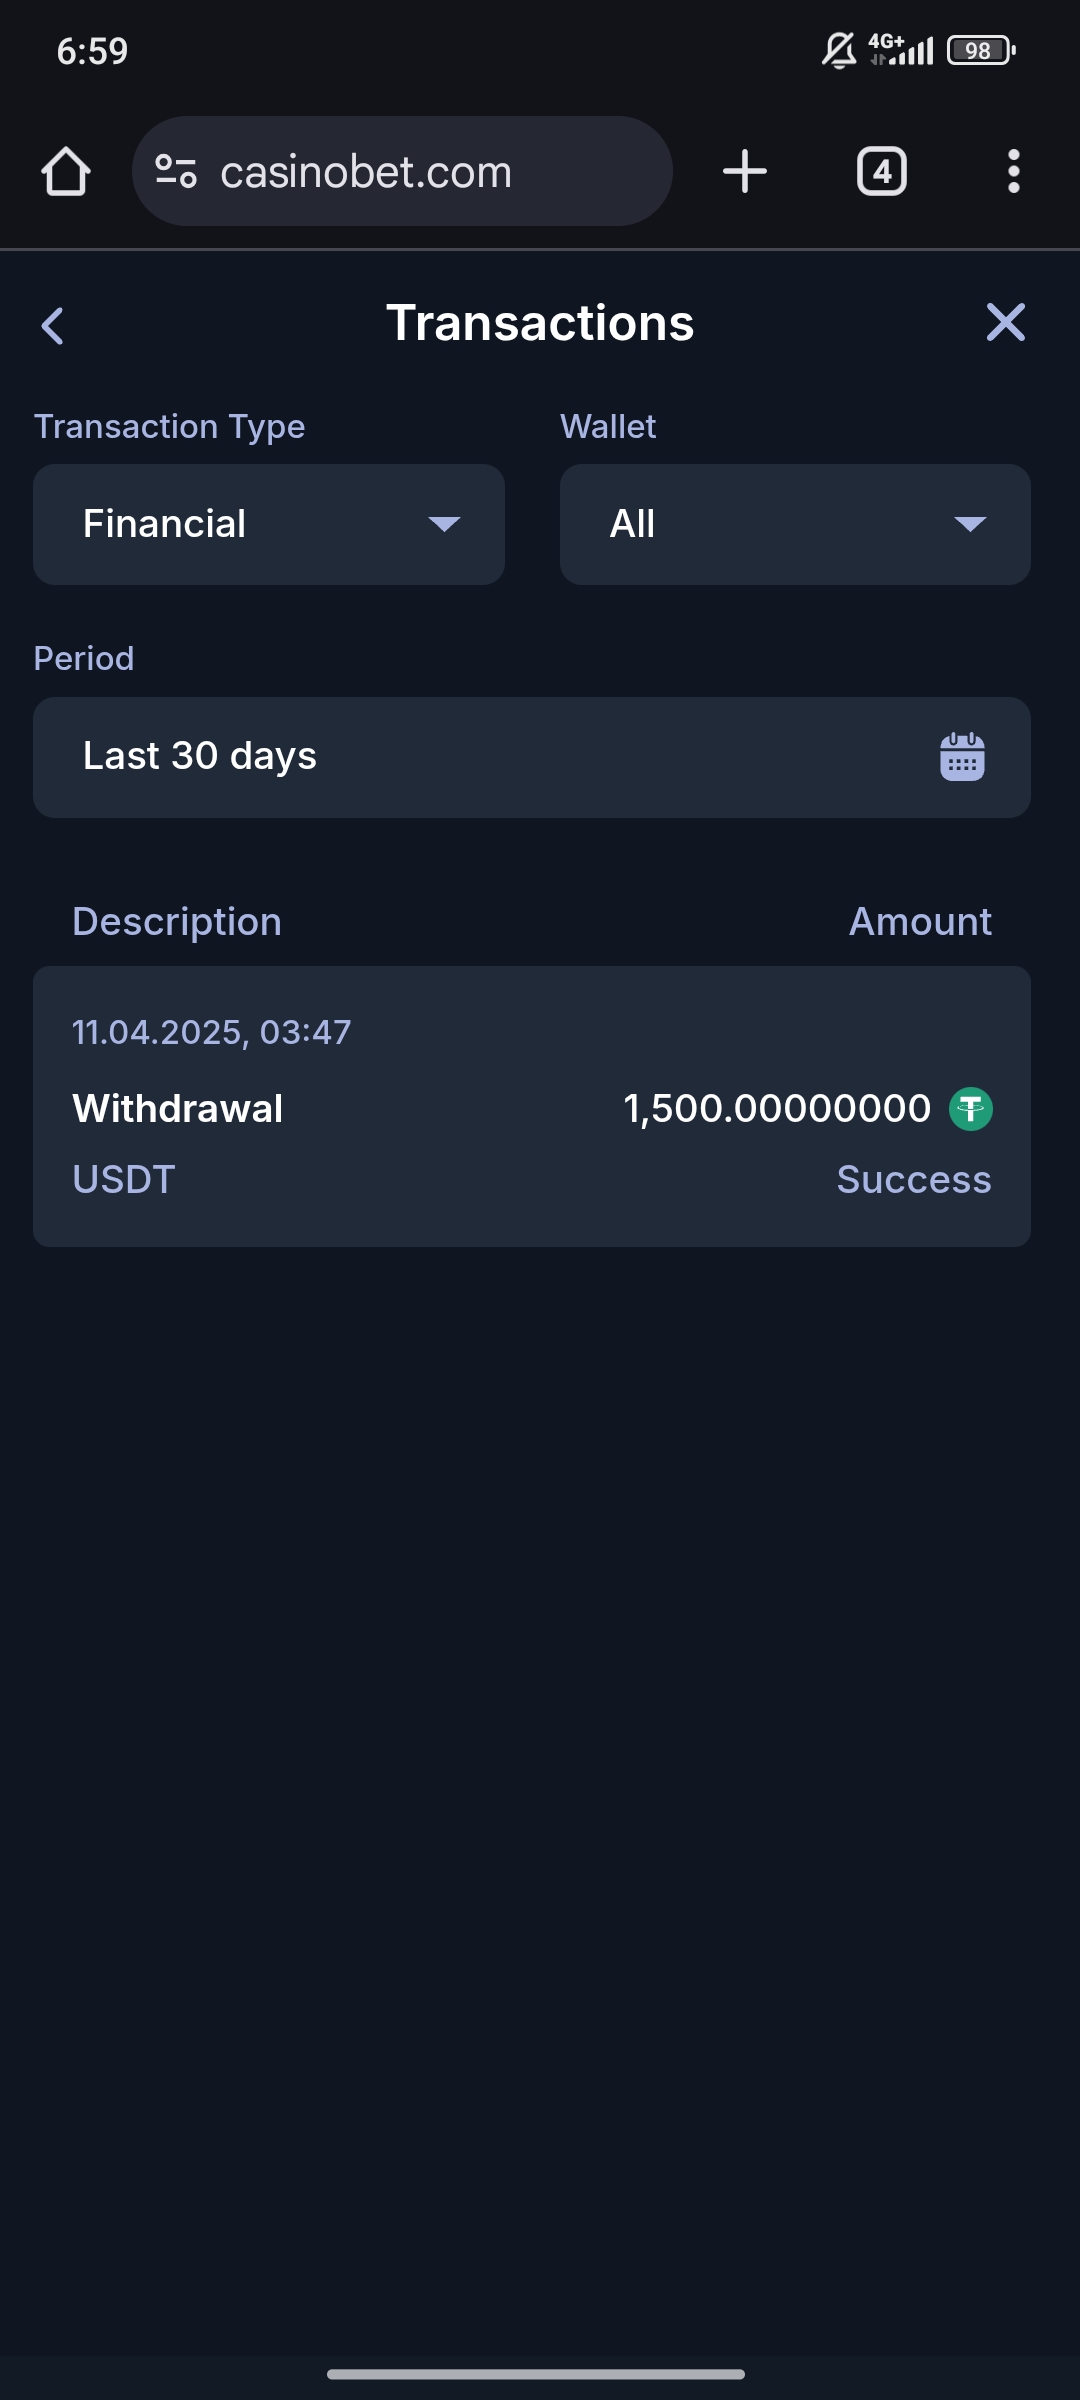Click the Wallet dropdown arrow

[970, 524]
